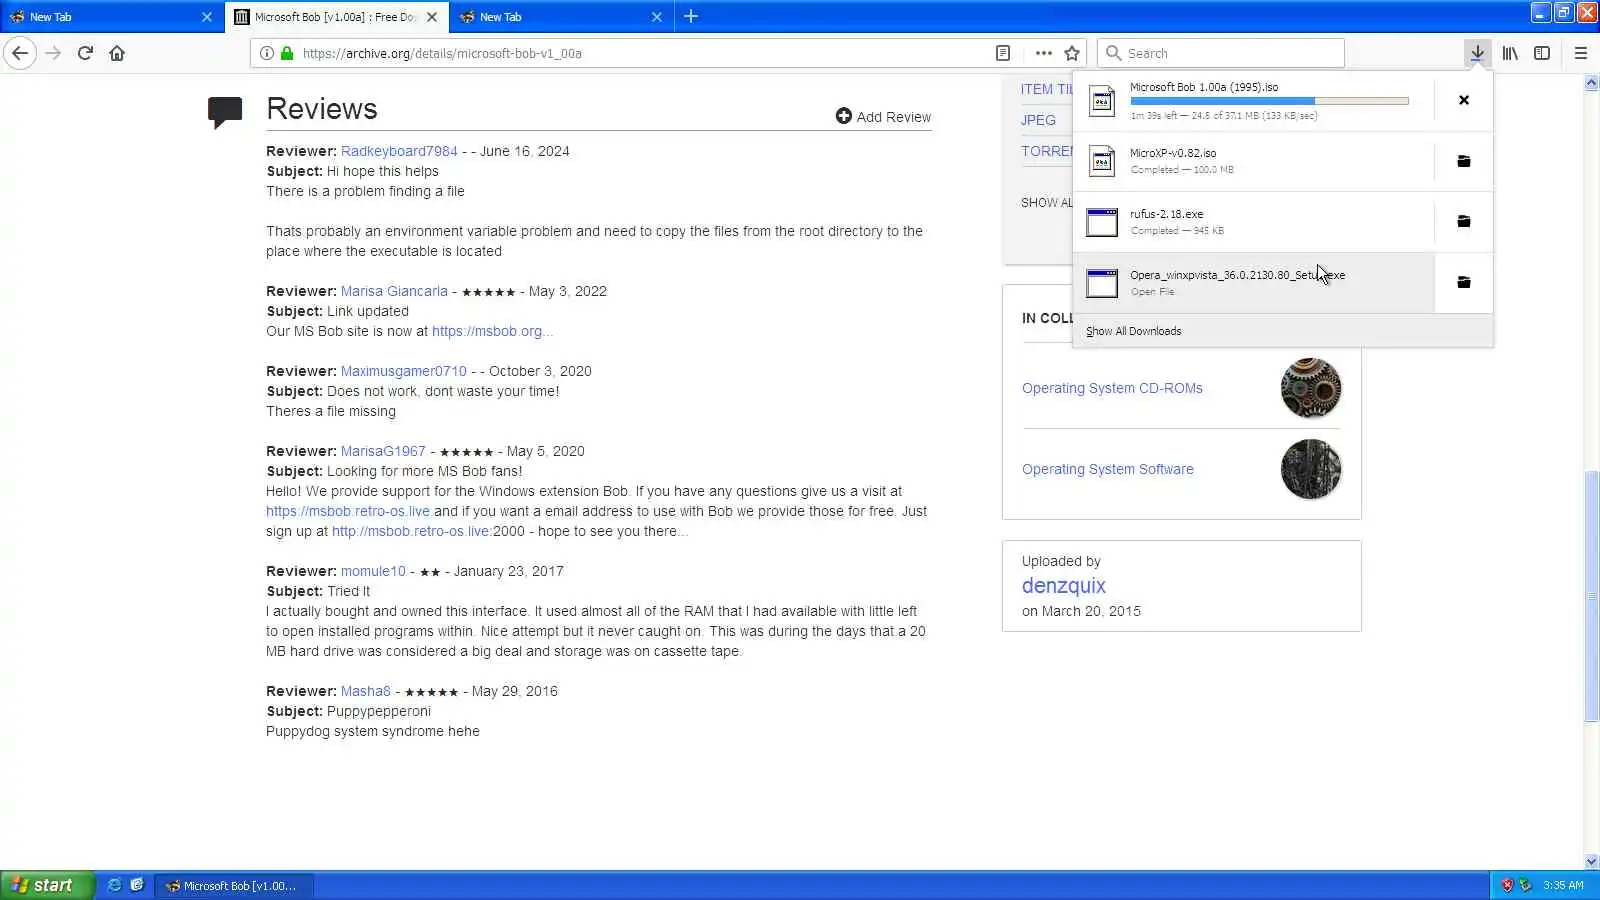1600x900 pixels.
Task: Open reviewer Radkeyboard7984's profile
Action: (399, 151)
